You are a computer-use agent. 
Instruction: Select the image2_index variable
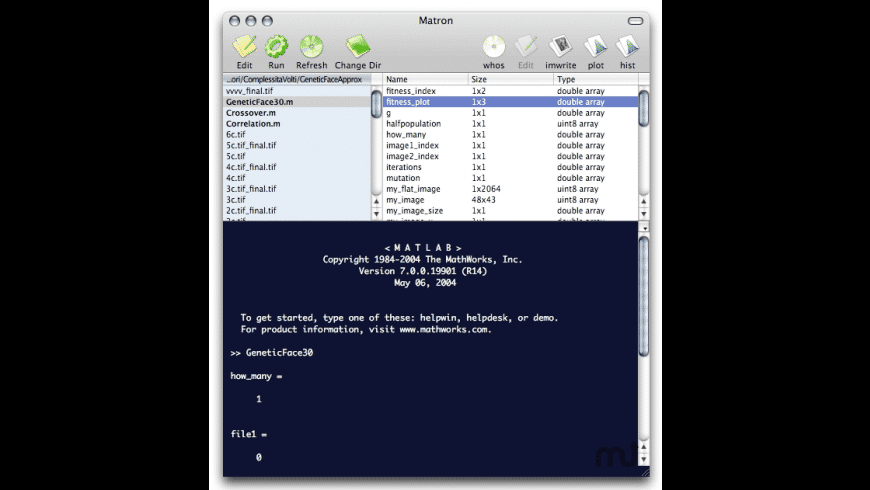[x=510, y=156]
